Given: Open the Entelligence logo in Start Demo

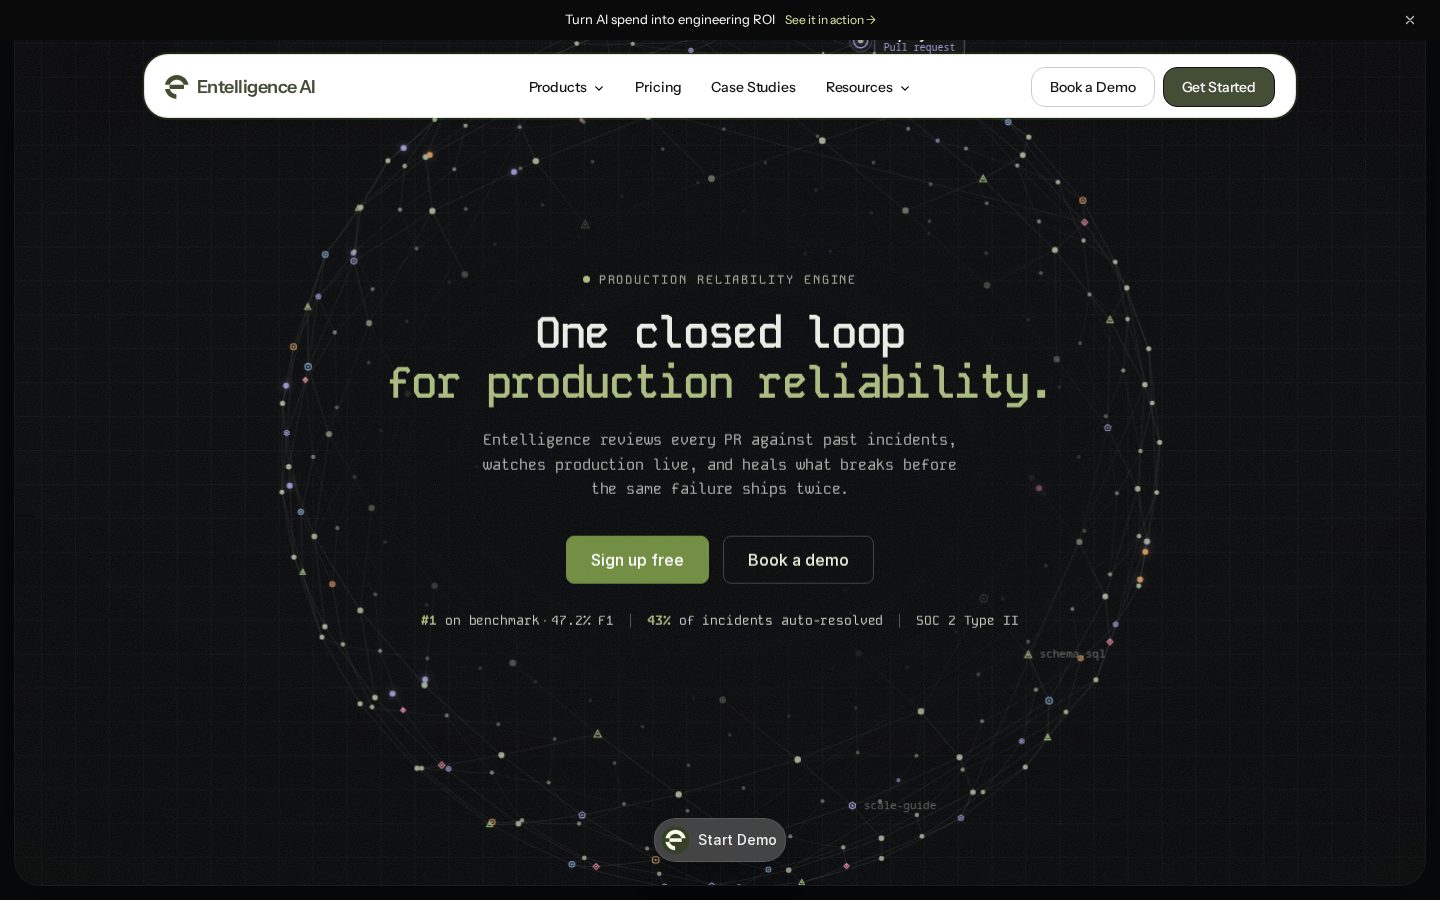Looking at the screenshot, I should [x=676, y=840].
